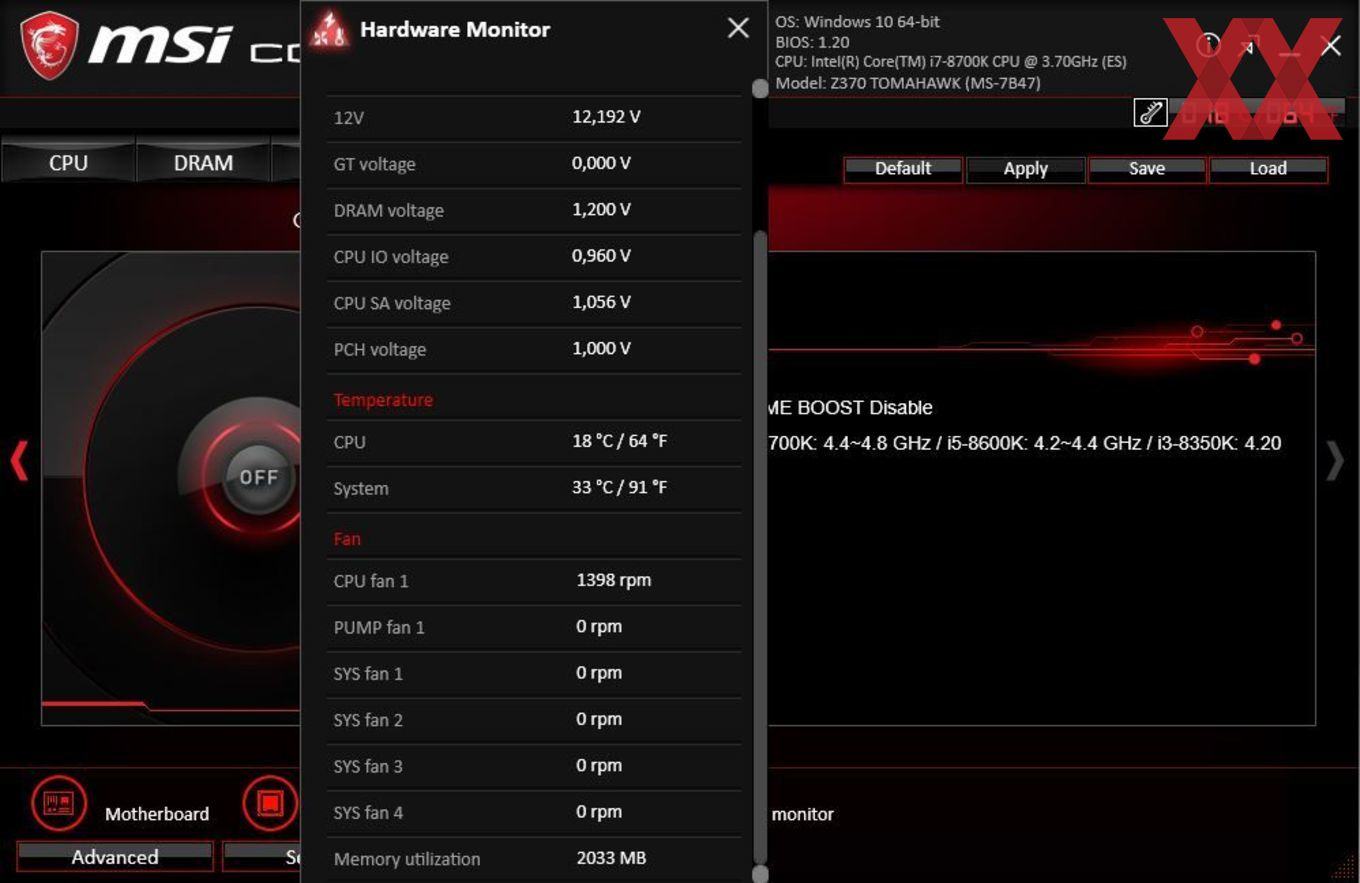Click the 2033 MB value

point(611,858)
